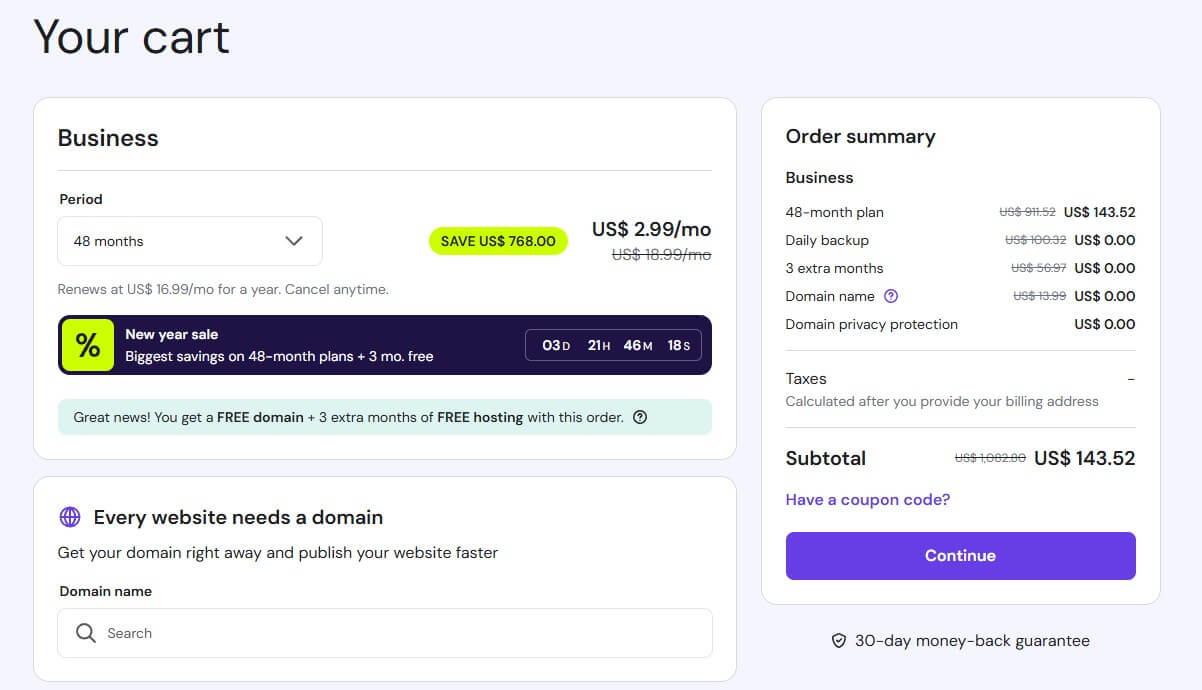Expand the 48 months billing period options
1202x690 pixels.
(190, 241)
